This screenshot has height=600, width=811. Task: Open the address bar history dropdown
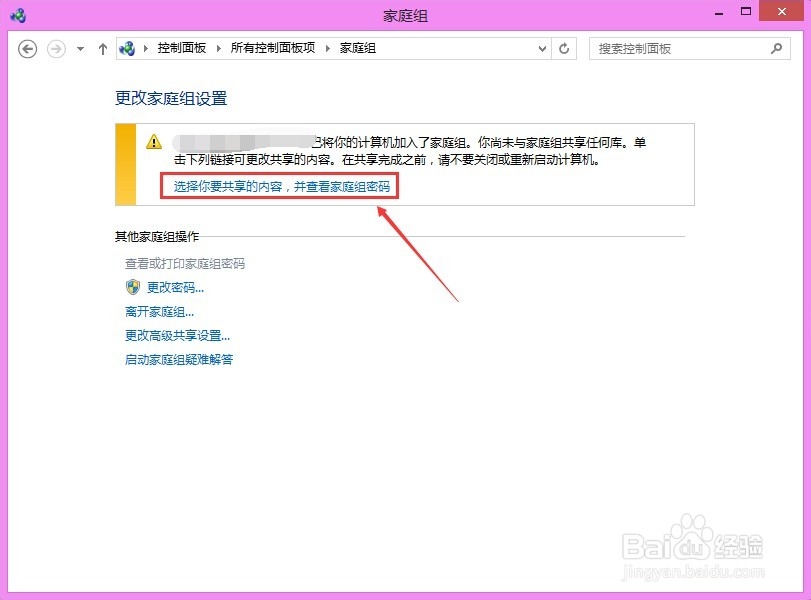tap(542, 48)
